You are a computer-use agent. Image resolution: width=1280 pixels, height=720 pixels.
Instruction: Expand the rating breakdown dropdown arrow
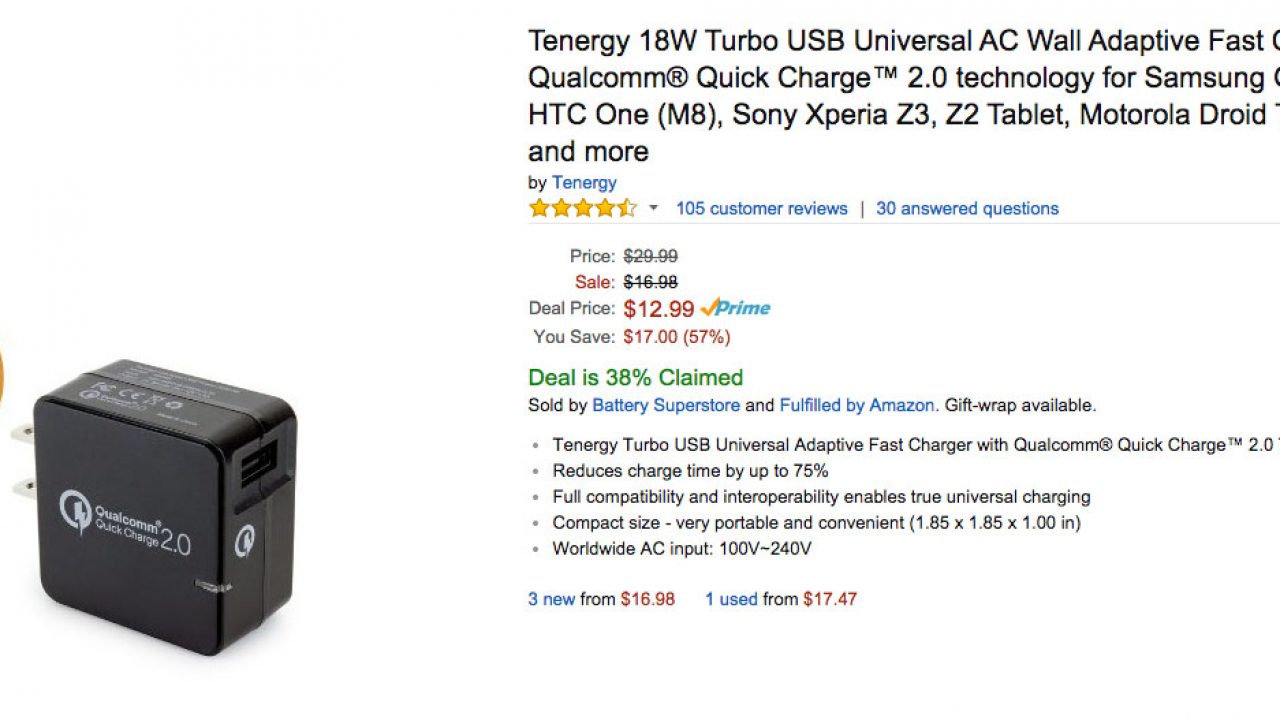pyautogui.click(x=654, y=208)
